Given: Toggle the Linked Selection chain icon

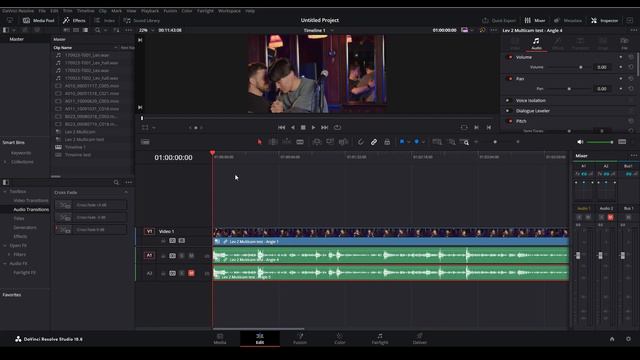Looking at the screenshot, I should coord(374,142).
